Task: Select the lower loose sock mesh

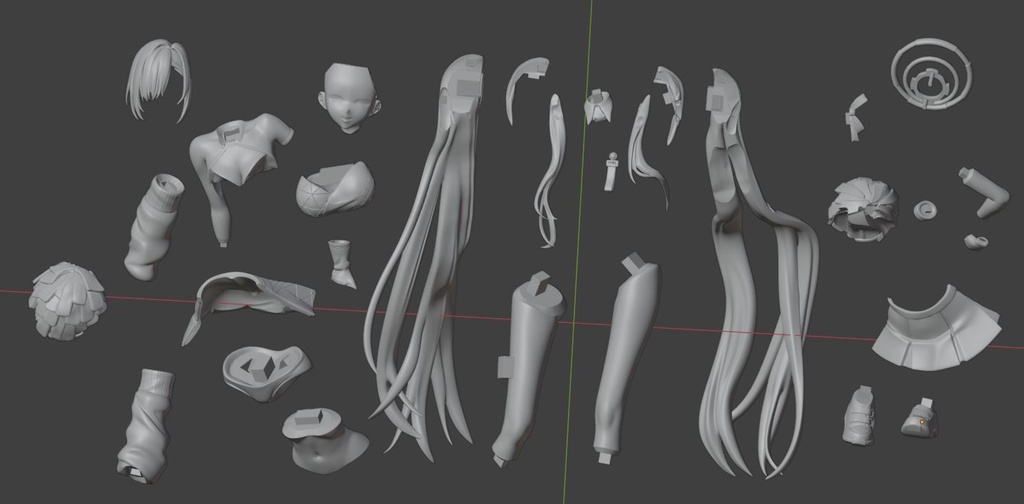Action: [147, 426]
